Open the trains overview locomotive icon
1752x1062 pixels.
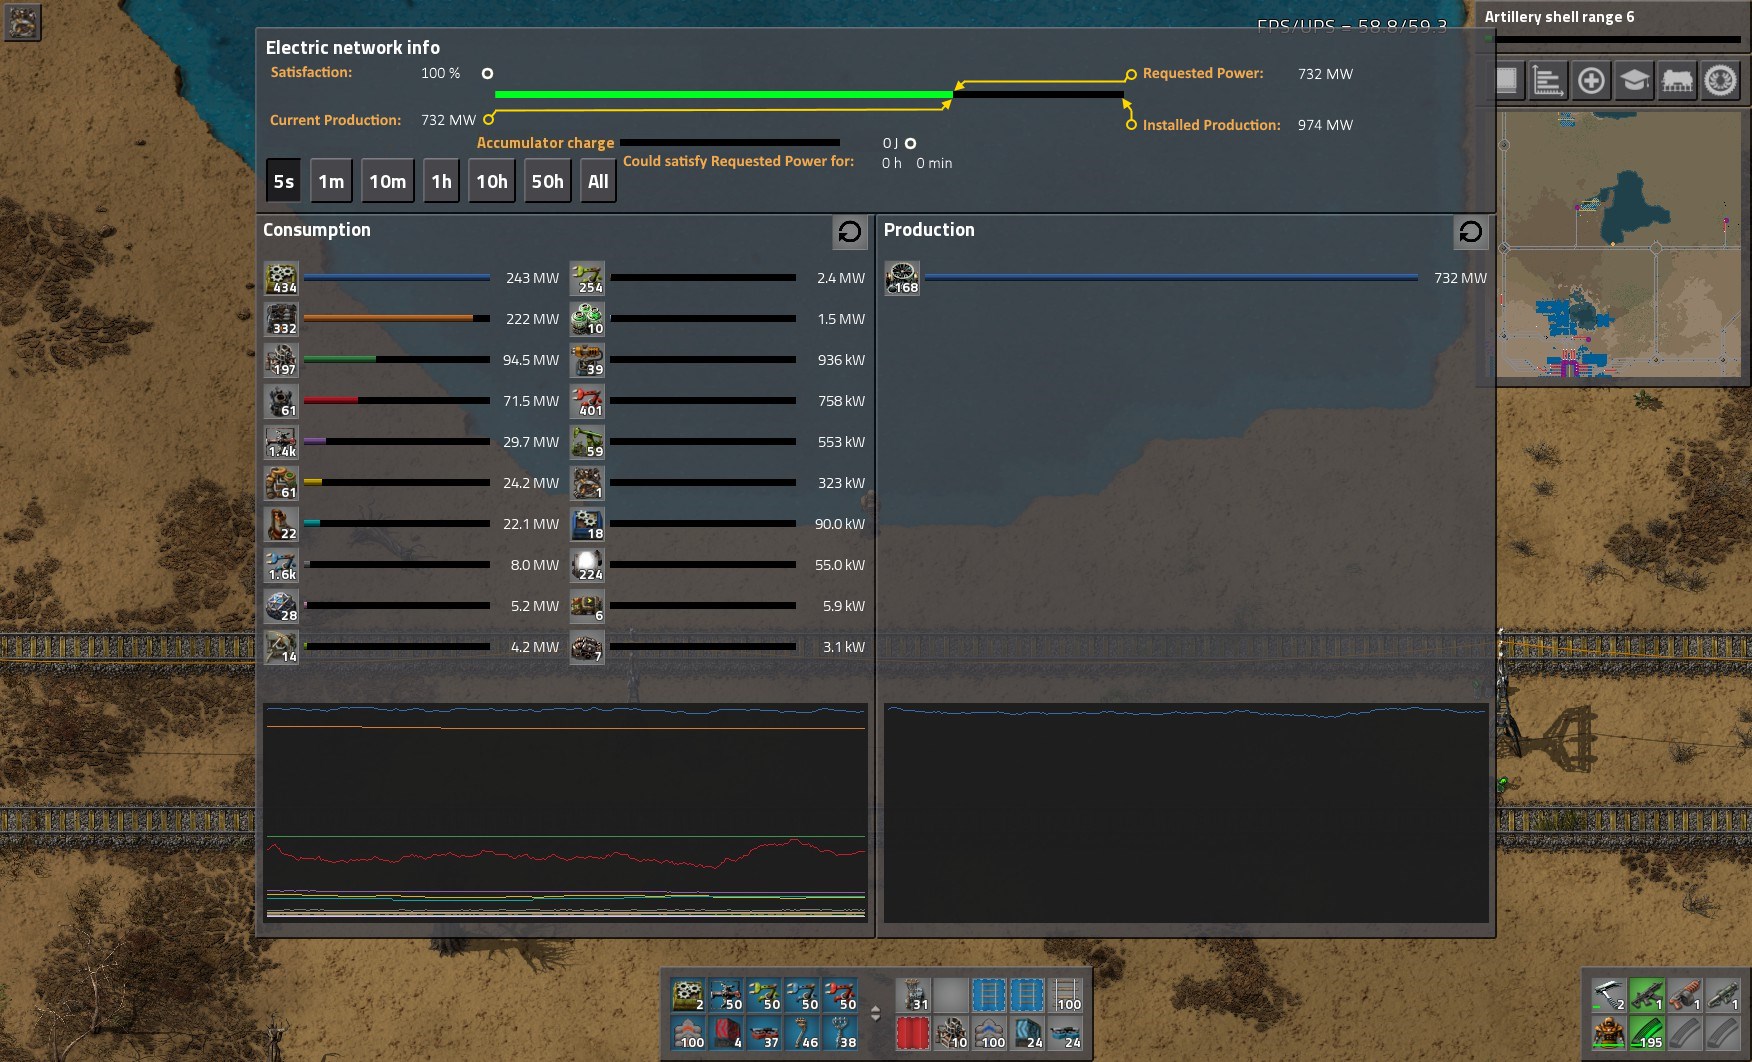(x=1677, y=80)
